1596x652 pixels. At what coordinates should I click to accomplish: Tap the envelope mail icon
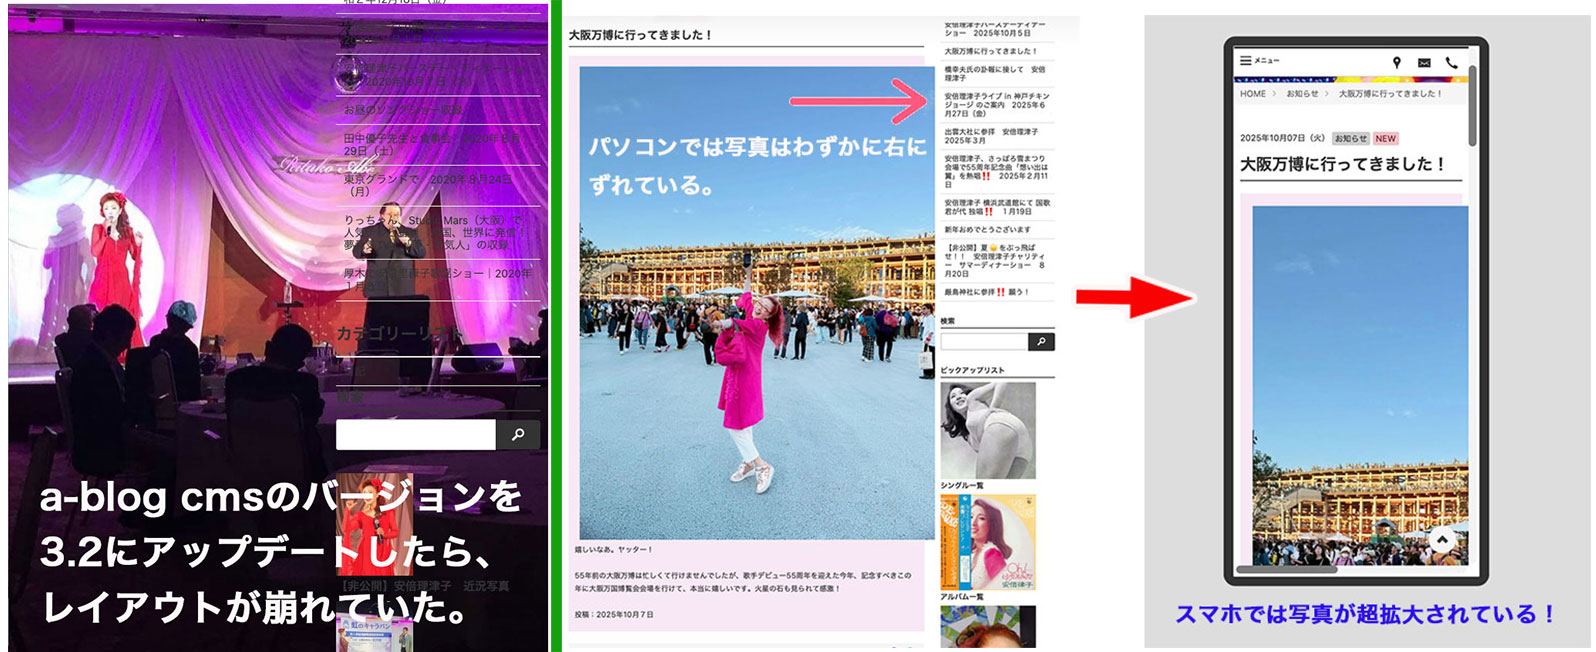pos(1424,62)
